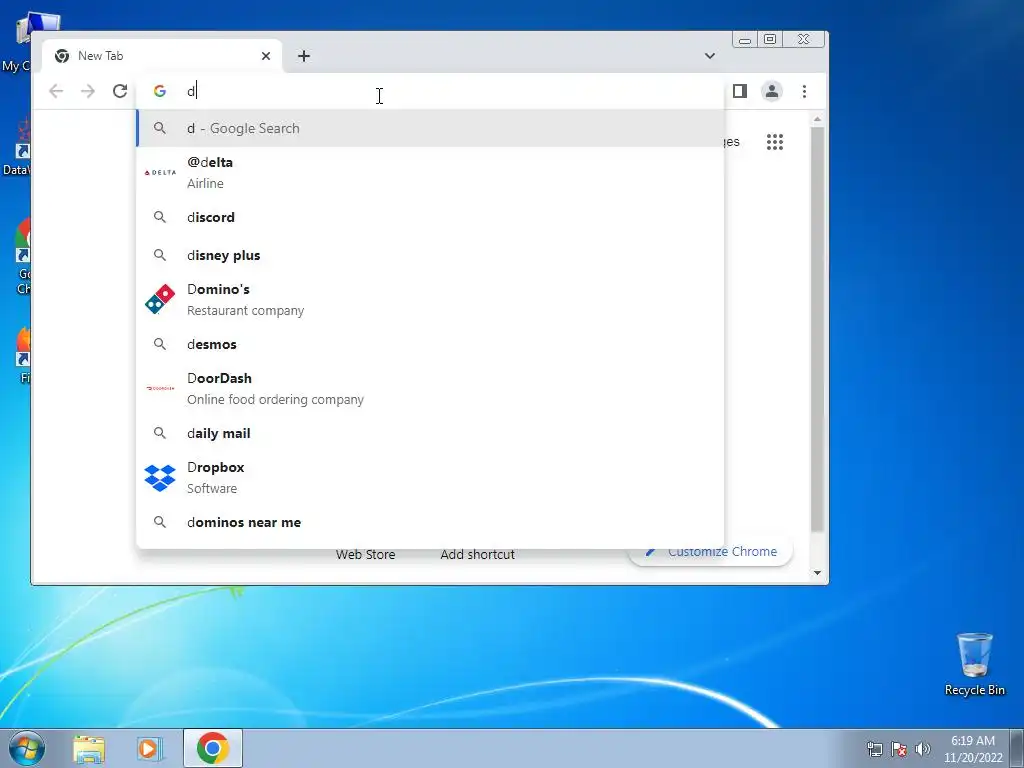Select the 'd - Google Search' suggestion
The width and height of the screenshot is (1024, 768).
430,128
